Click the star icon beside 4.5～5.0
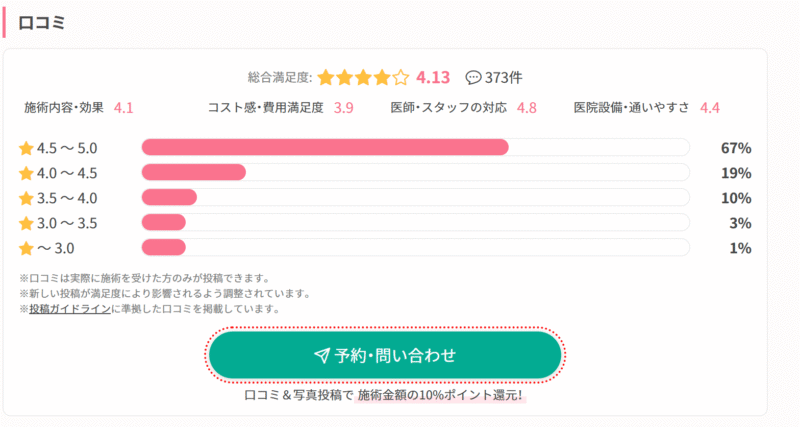The width and height of the screenshot is (800, 427). 26,148
